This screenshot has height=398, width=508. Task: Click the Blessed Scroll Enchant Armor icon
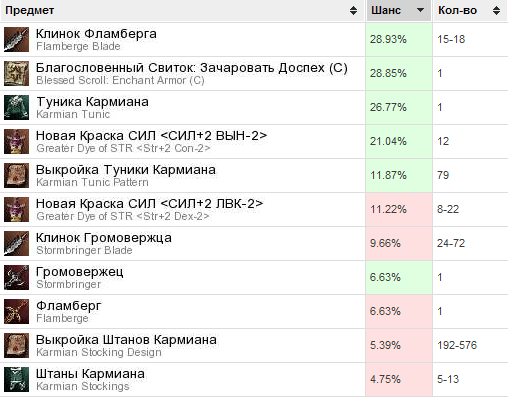(16, 74)
